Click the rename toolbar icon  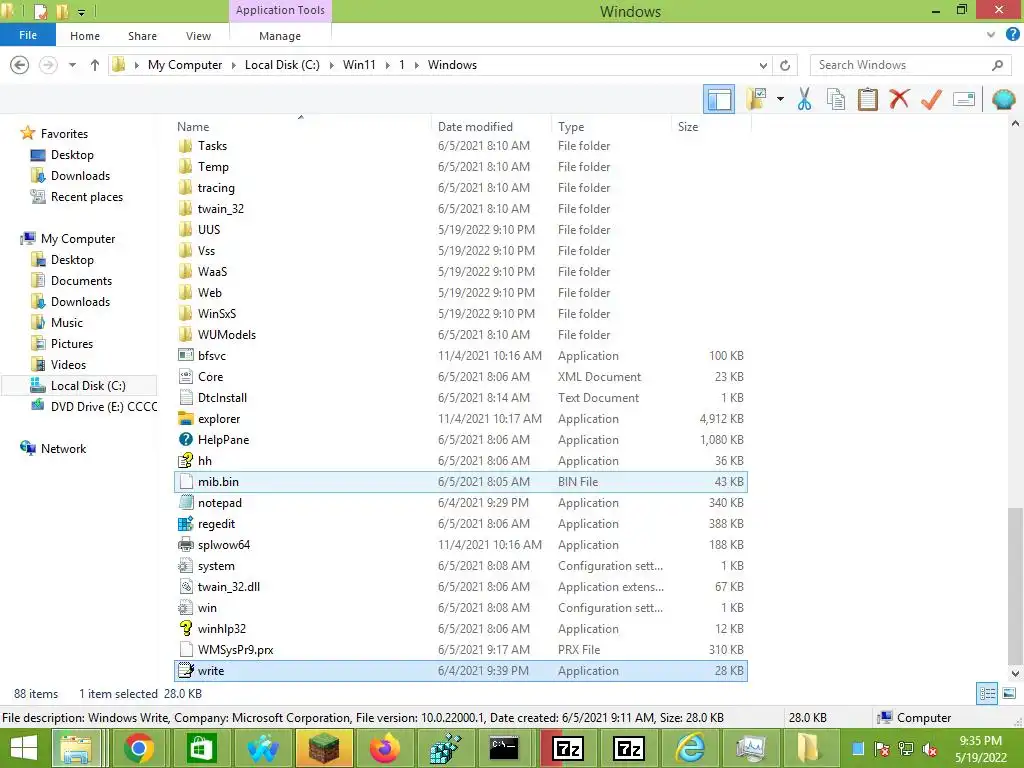pos(964,99)
